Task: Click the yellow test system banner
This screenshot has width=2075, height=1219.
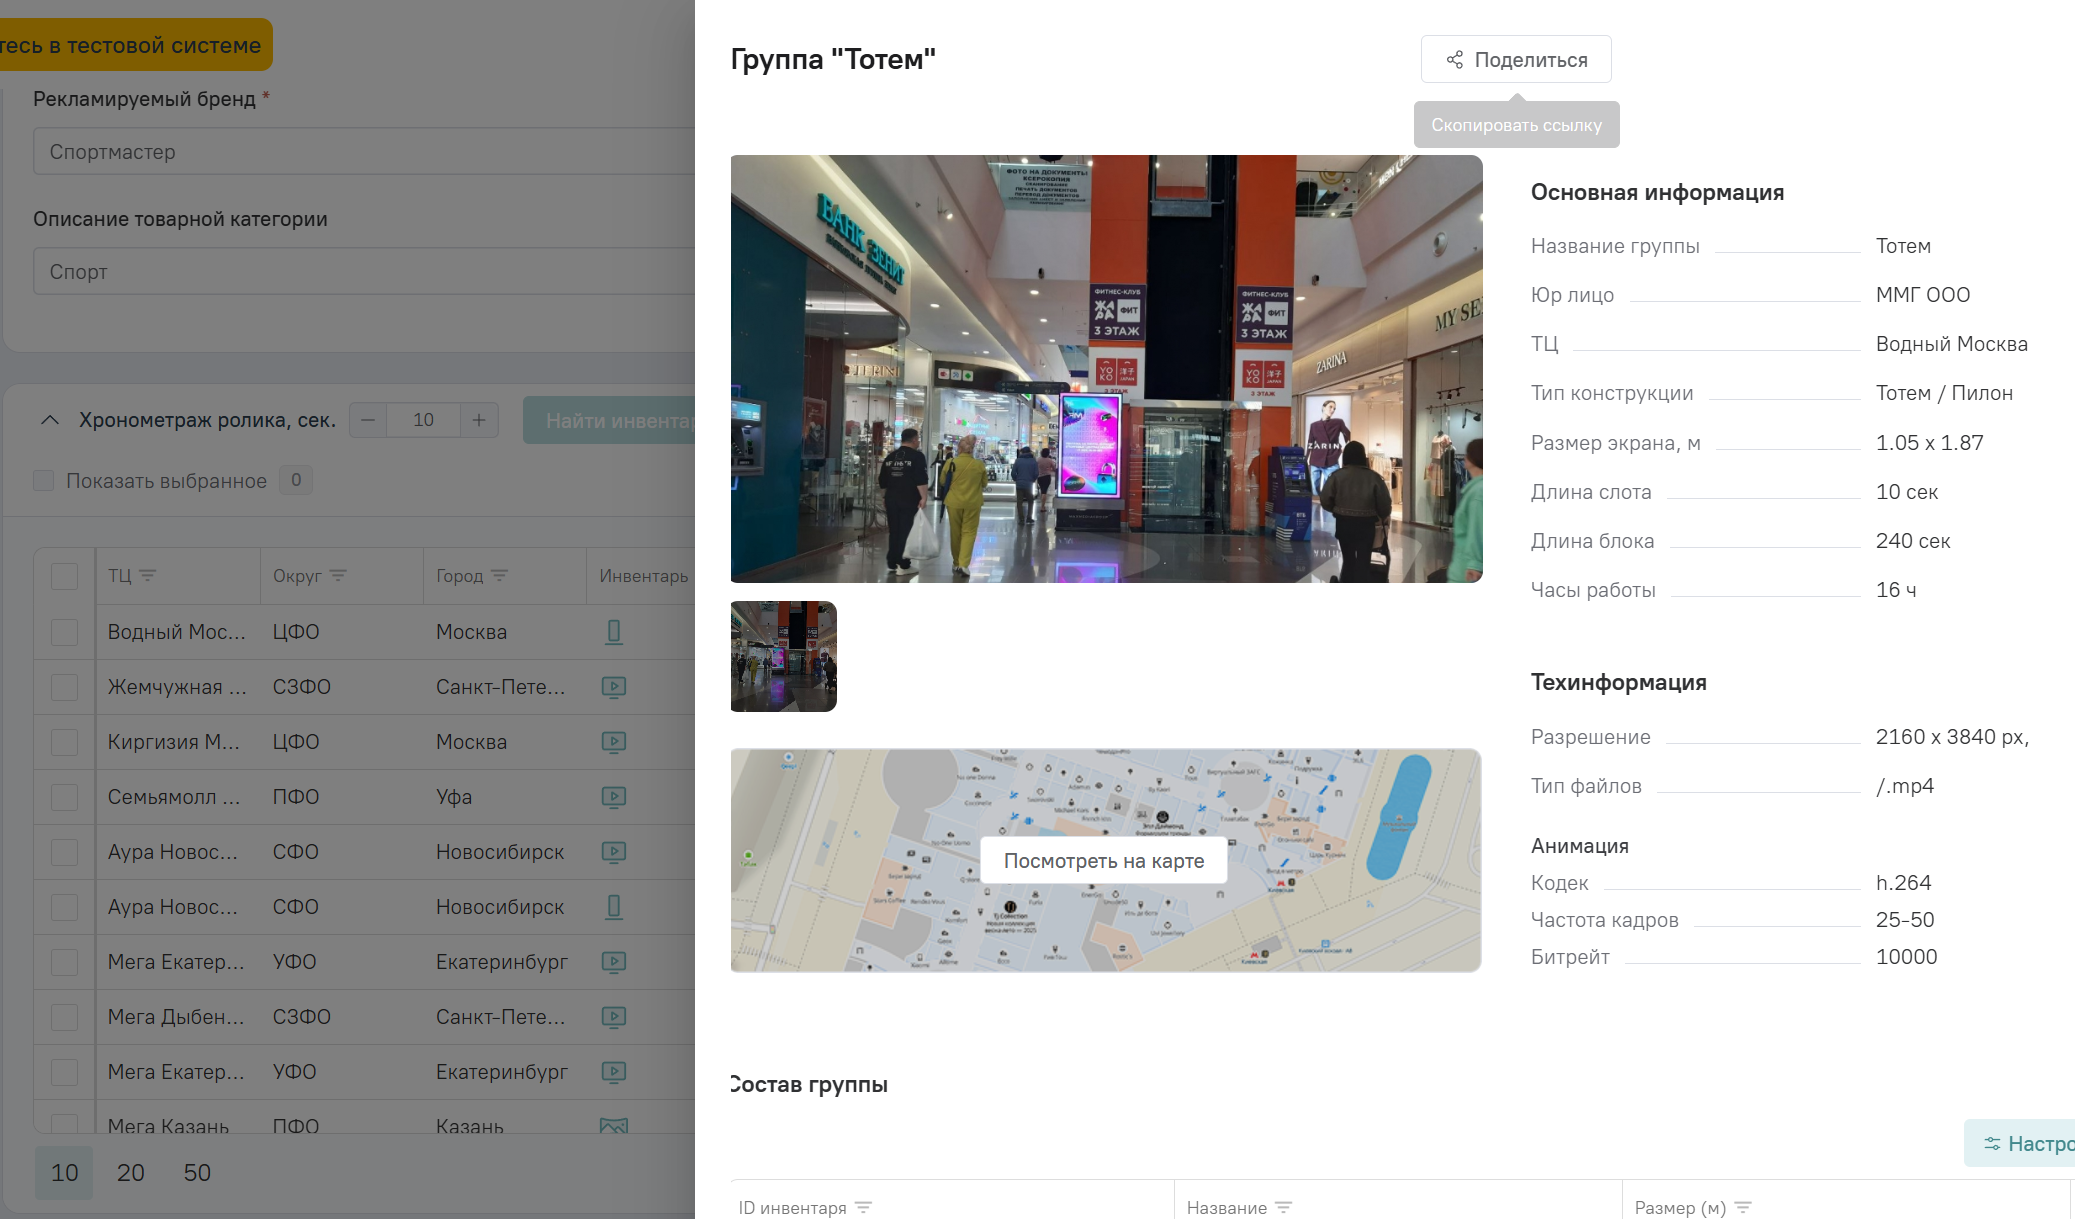Action: (x=136, y=45)
